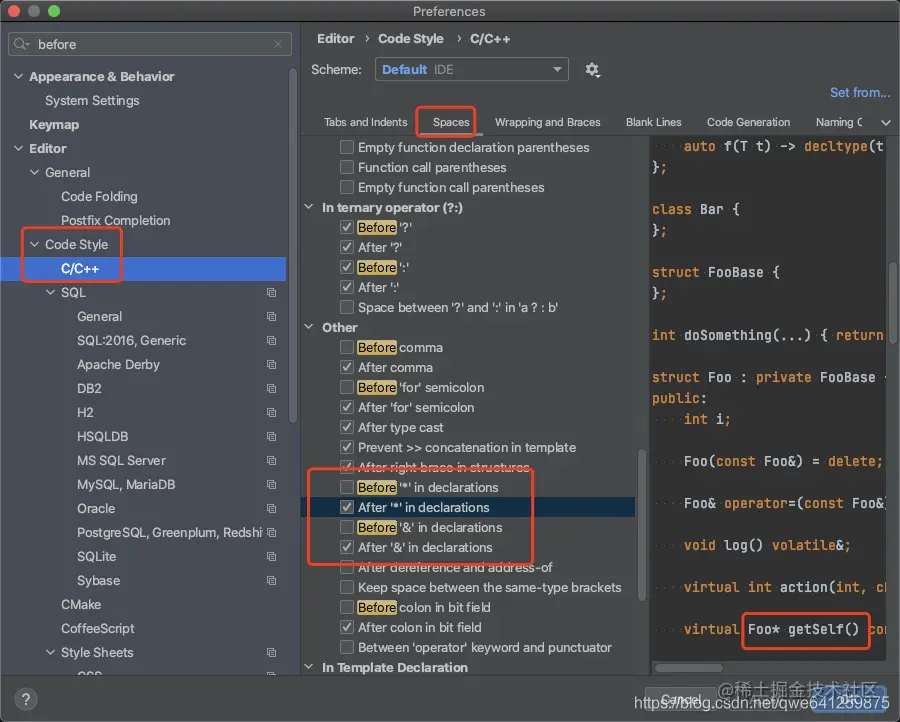Click the copy icon beside Apache Derby
The height and width of the screenshot is (722, 900).
[271, 365]
